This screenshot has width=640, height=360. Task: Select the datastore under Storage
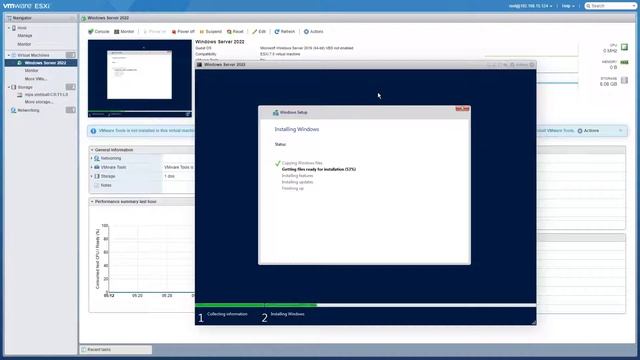[46, 95]
